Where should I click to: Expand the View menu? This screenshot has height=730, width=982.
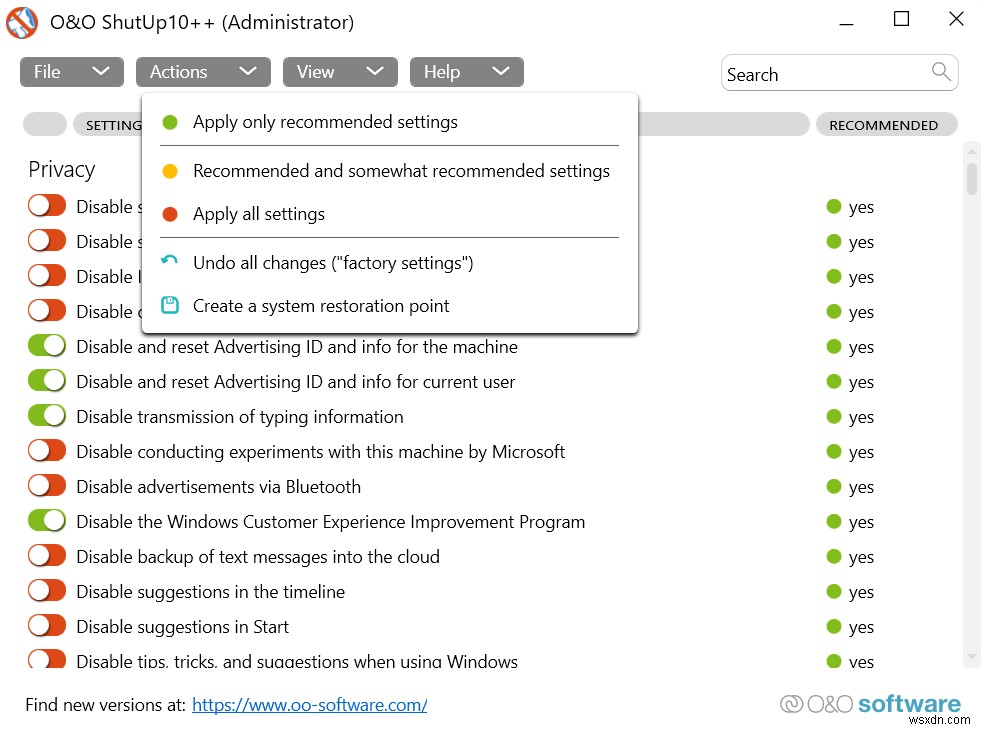340,71
